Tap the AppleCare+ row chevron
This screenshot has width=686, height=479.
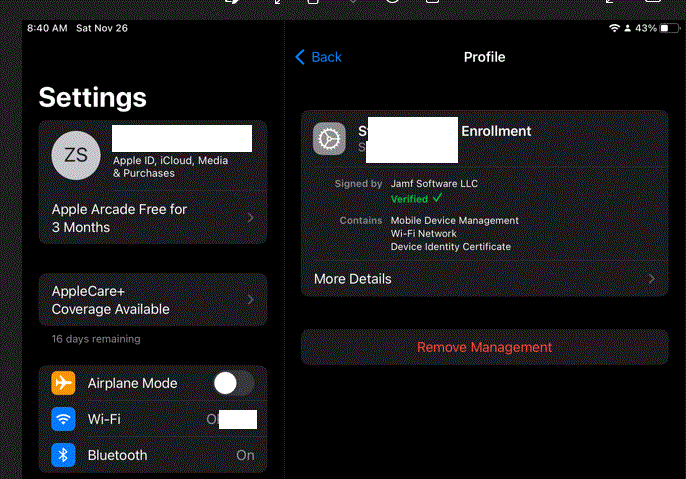pyautogui.click(x=251, y=300)
